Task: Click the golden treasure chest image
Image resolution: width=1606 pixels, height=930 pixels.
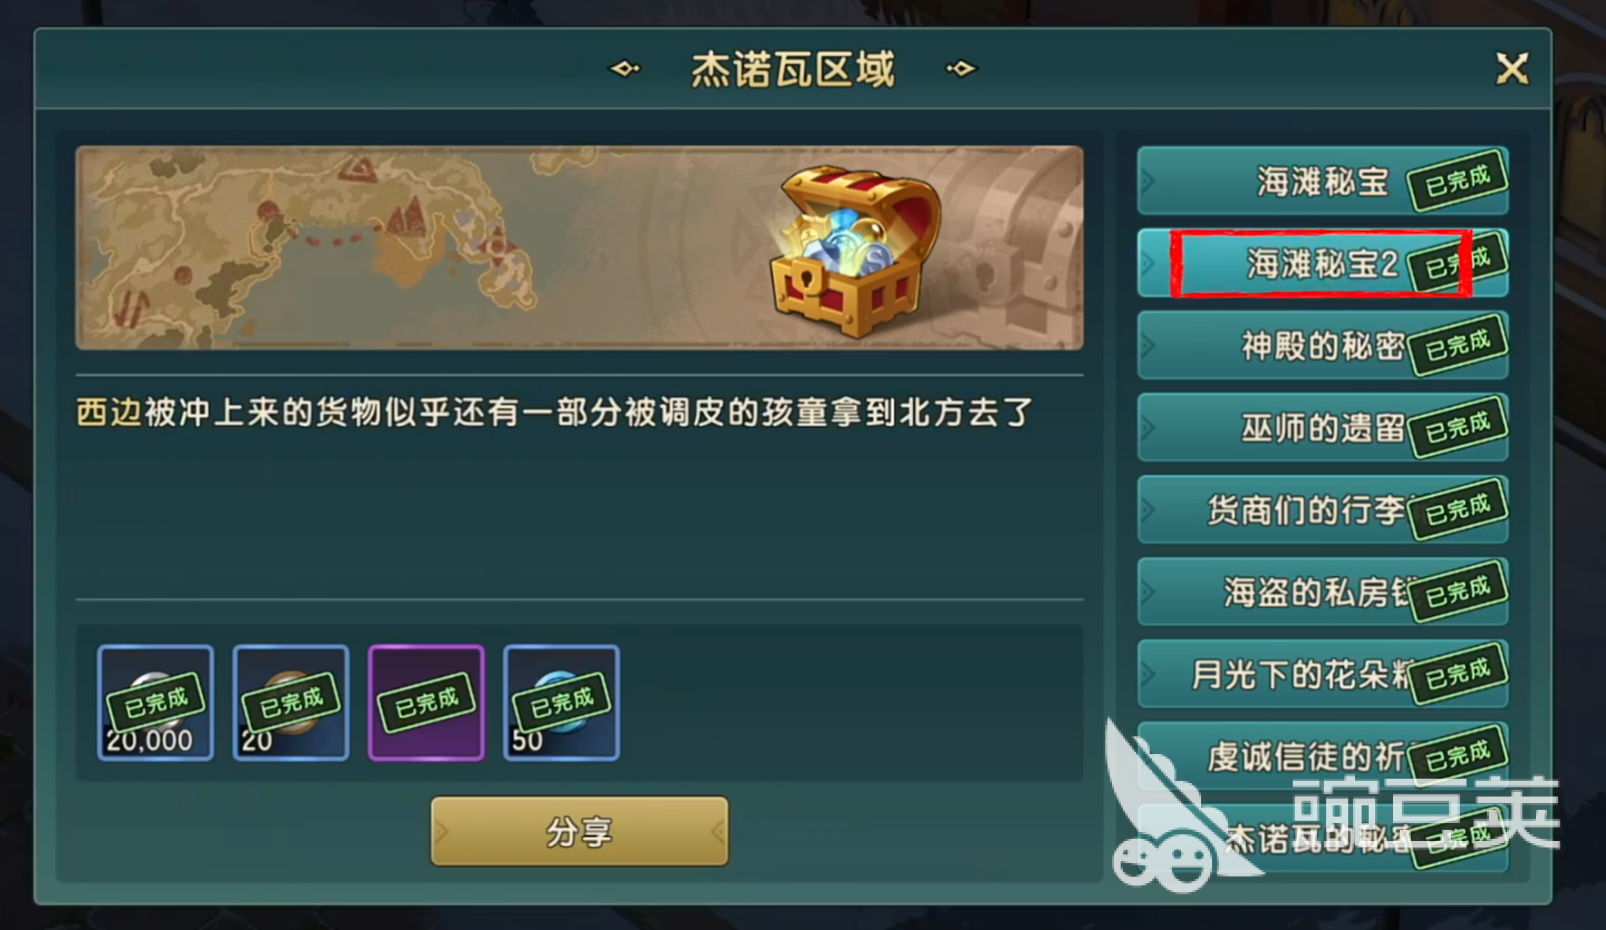Action: (x=855, y=250)
